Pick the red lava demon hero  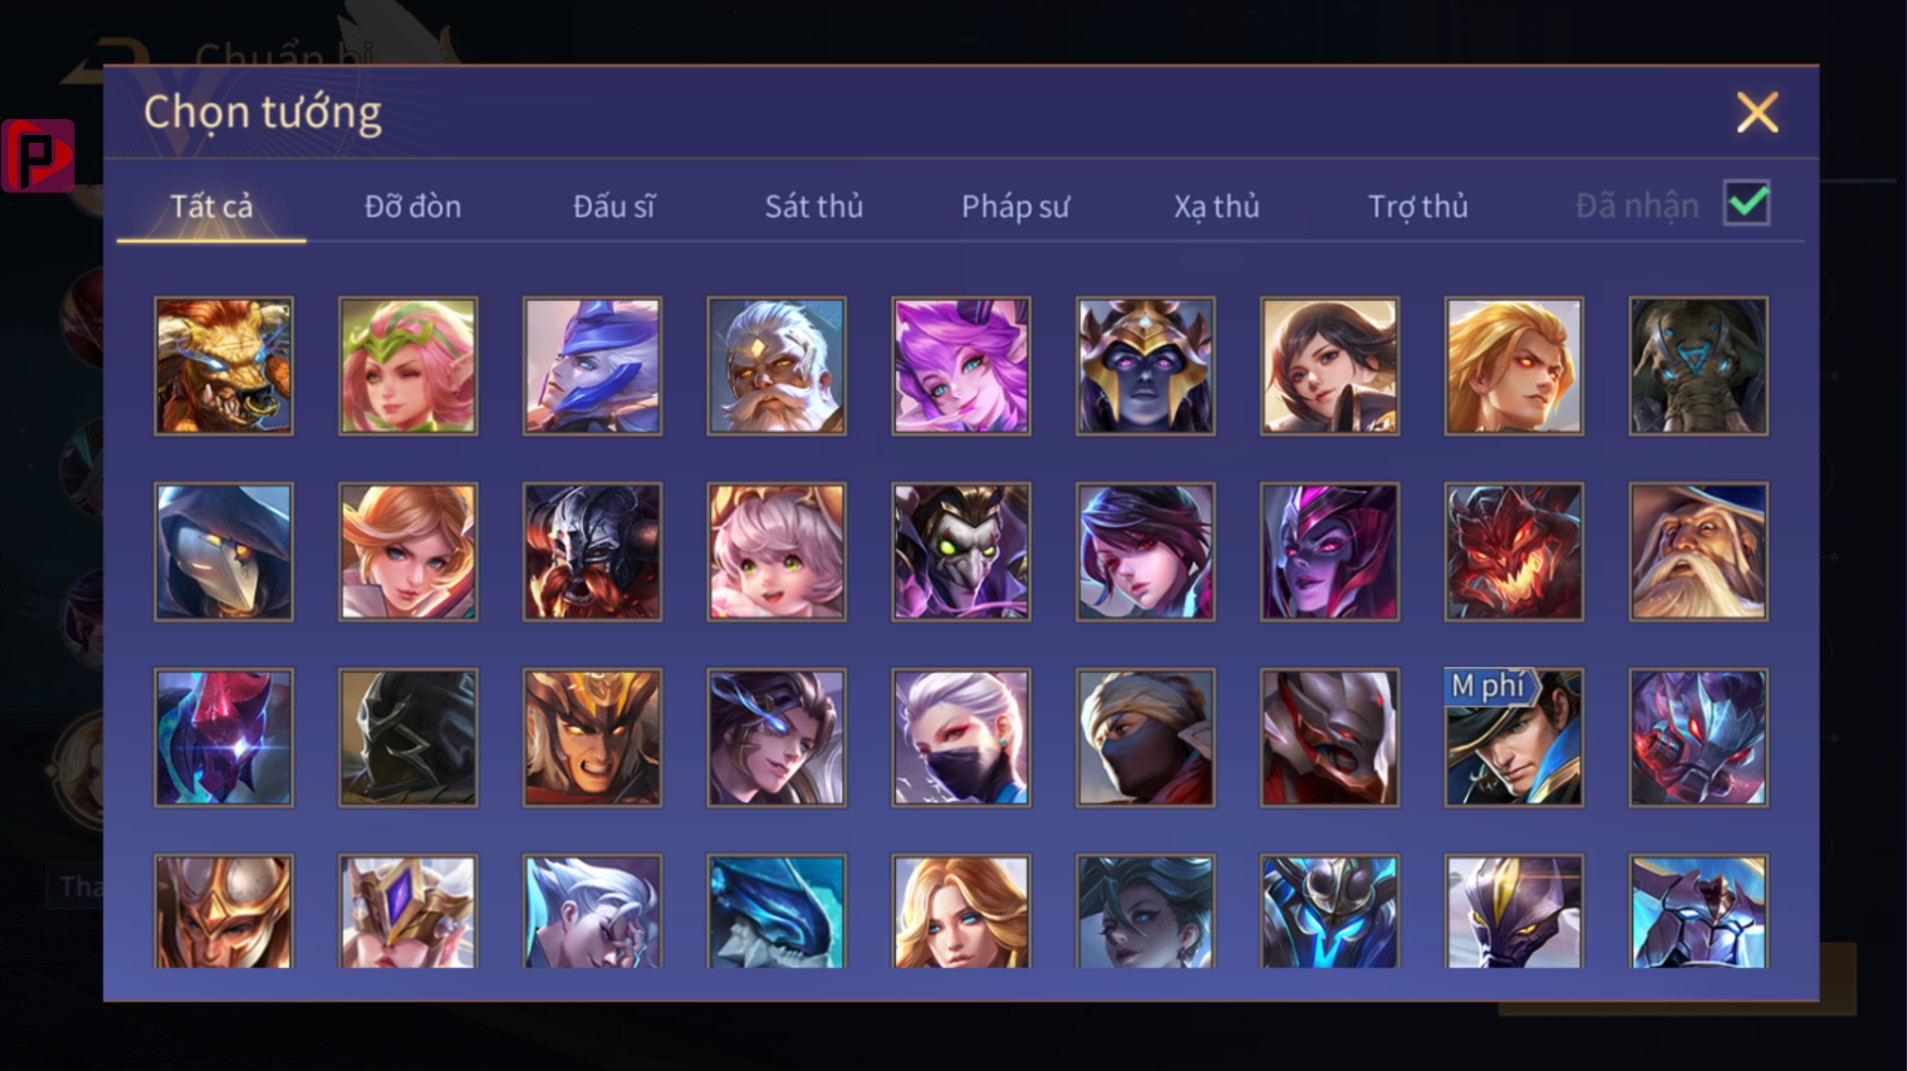coord(1514,552)
